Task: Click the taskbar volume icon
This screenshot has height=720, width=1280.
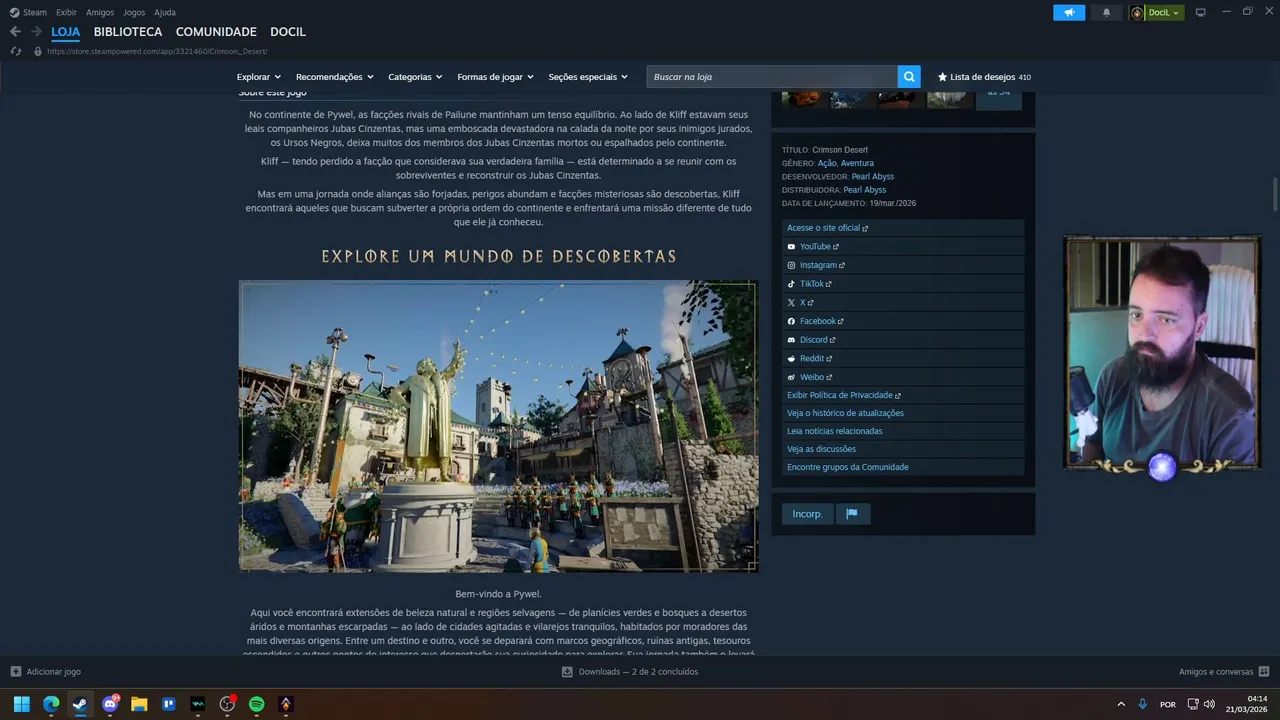Action: point(1209,704)
